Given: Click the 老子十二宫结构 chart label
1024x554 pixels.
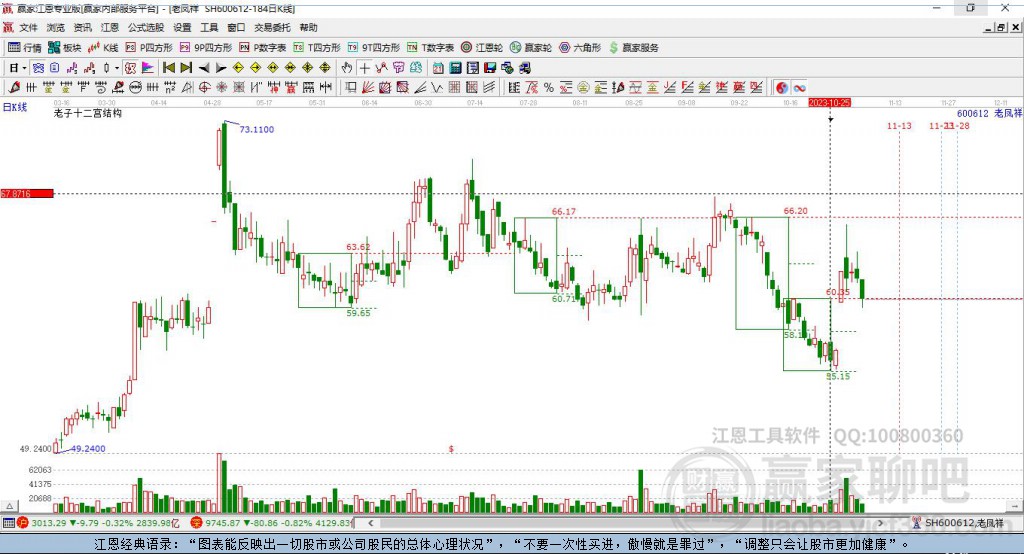Looking at the screenshot, I should click(88, 113).
